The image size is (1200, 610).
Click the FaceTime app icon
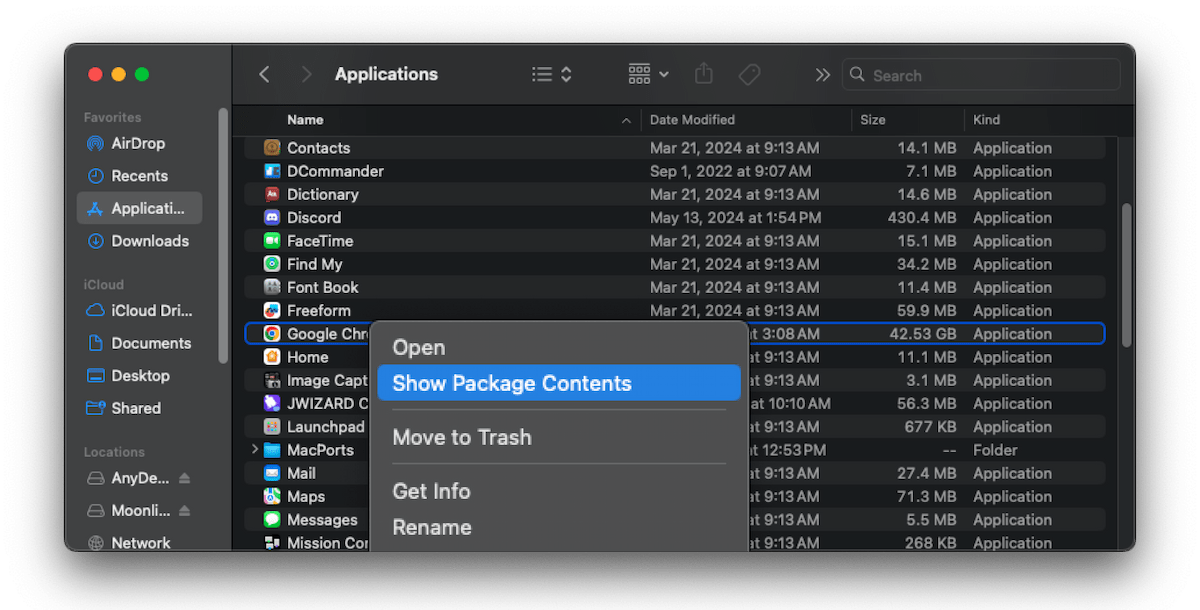(x=272, y=240)
